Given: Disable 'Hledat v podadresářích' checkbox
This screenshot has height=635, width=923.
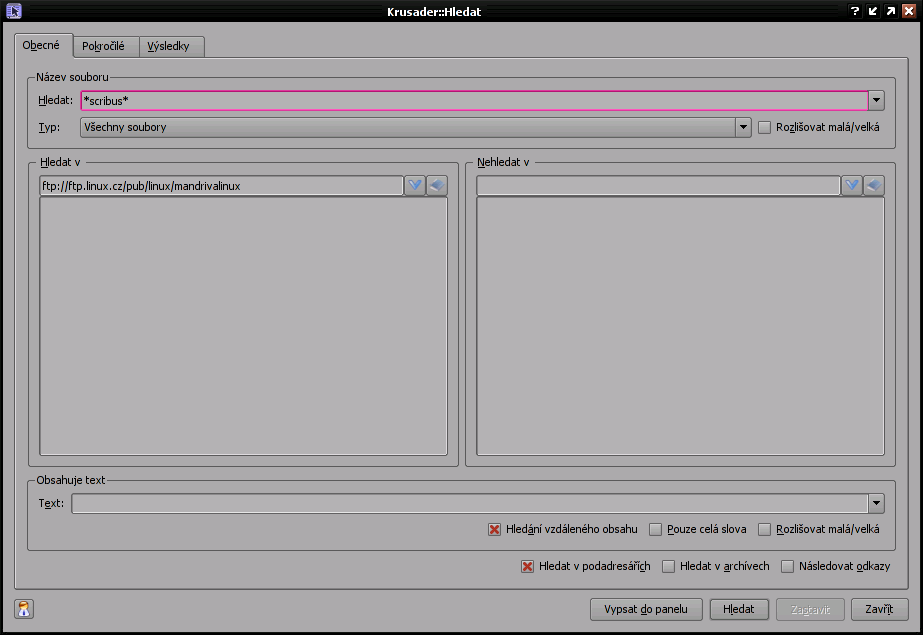Looking at the screenshot, I should point(528,567).
